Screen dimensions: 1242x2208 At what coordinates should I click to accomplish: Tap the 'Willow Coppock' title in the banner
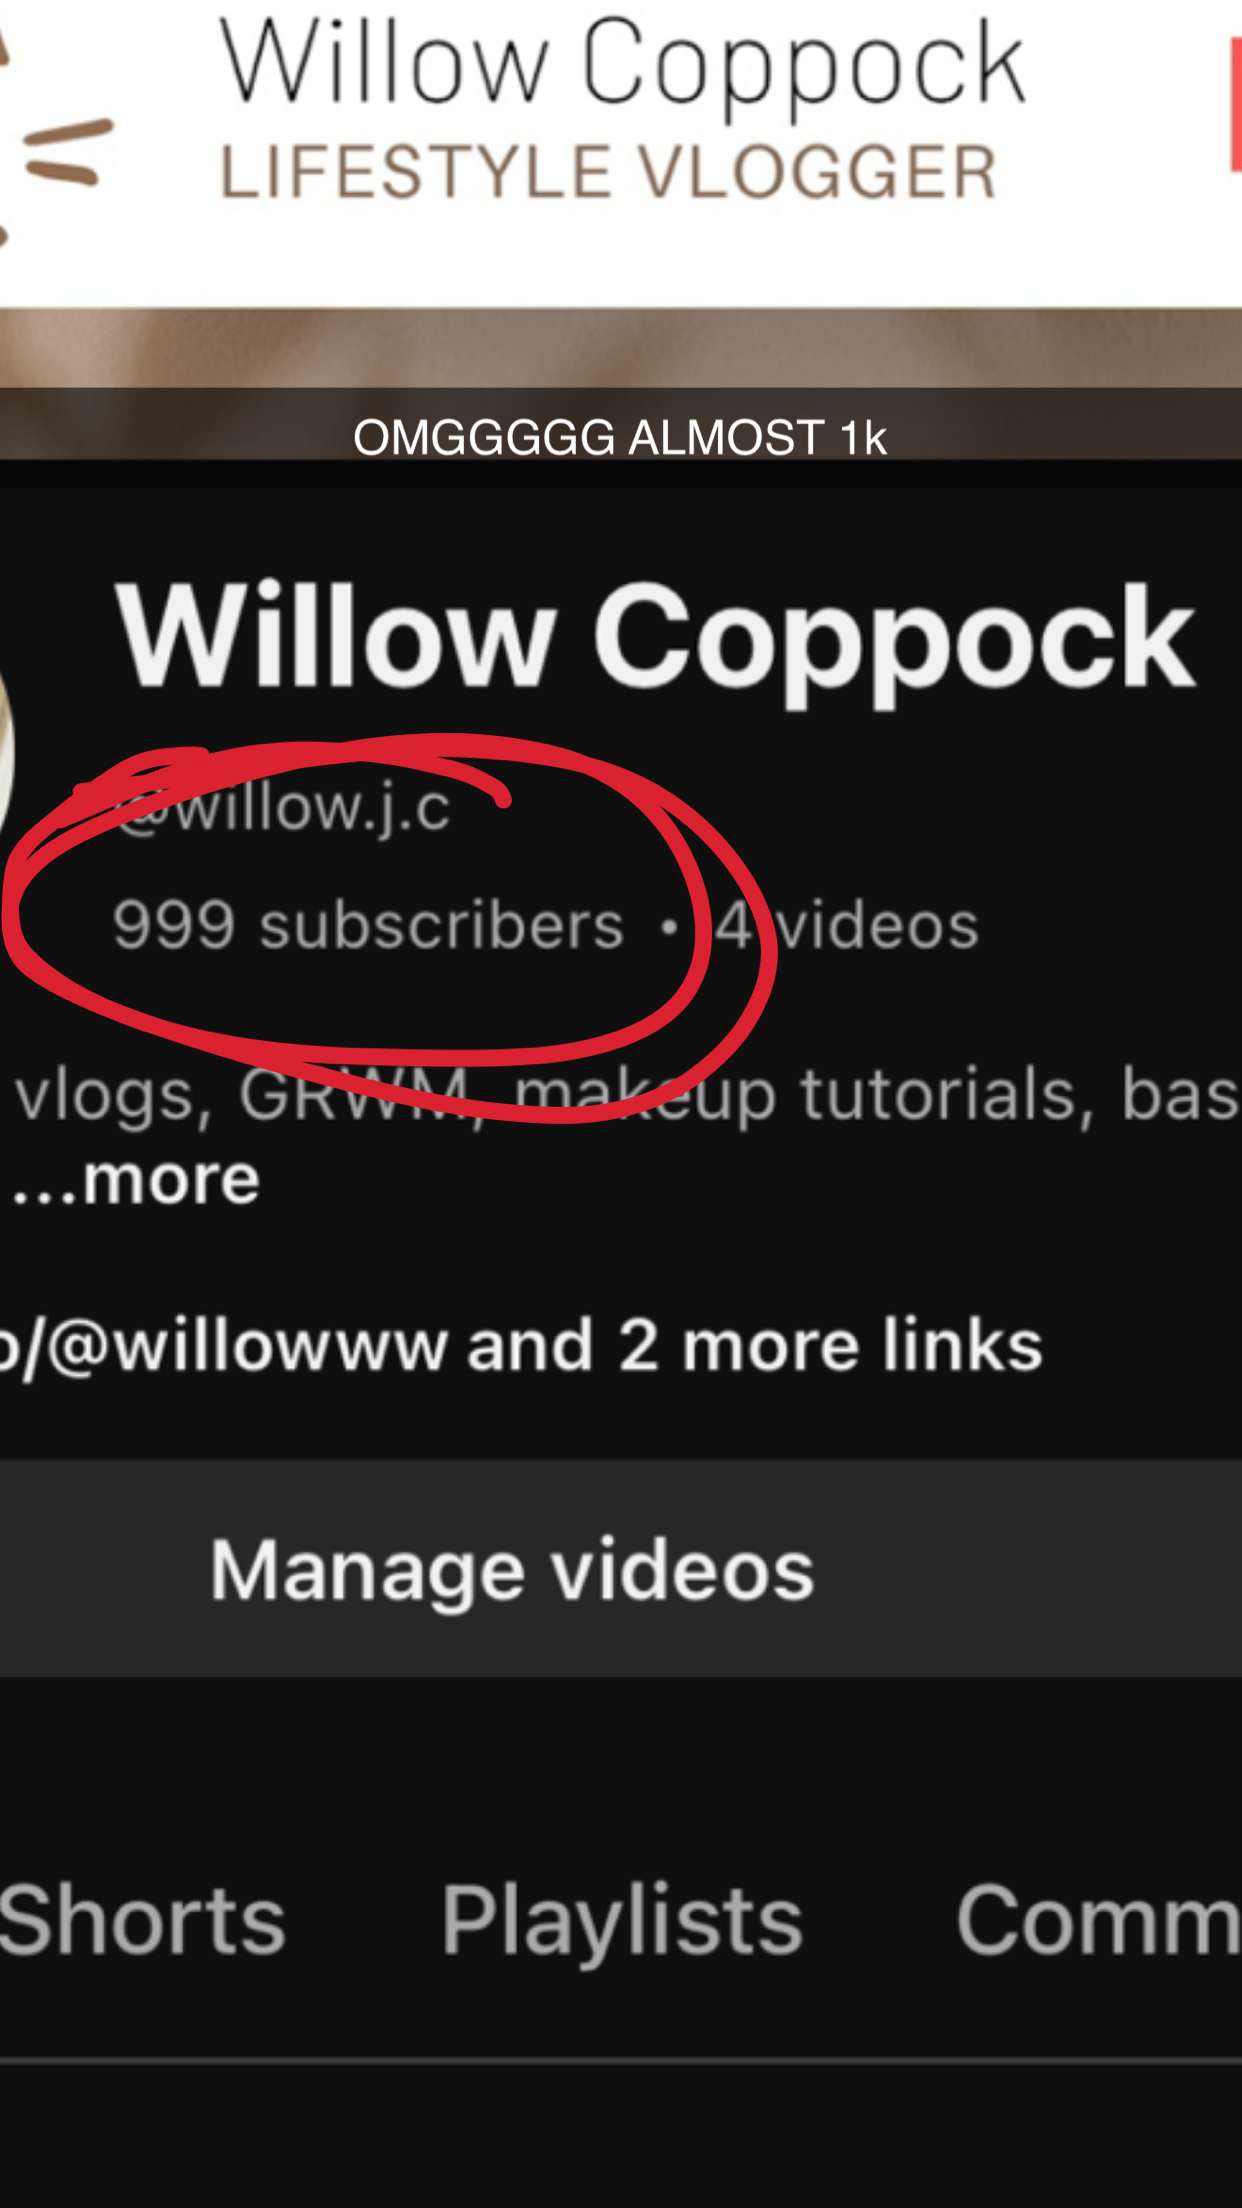tap(622, 66)
